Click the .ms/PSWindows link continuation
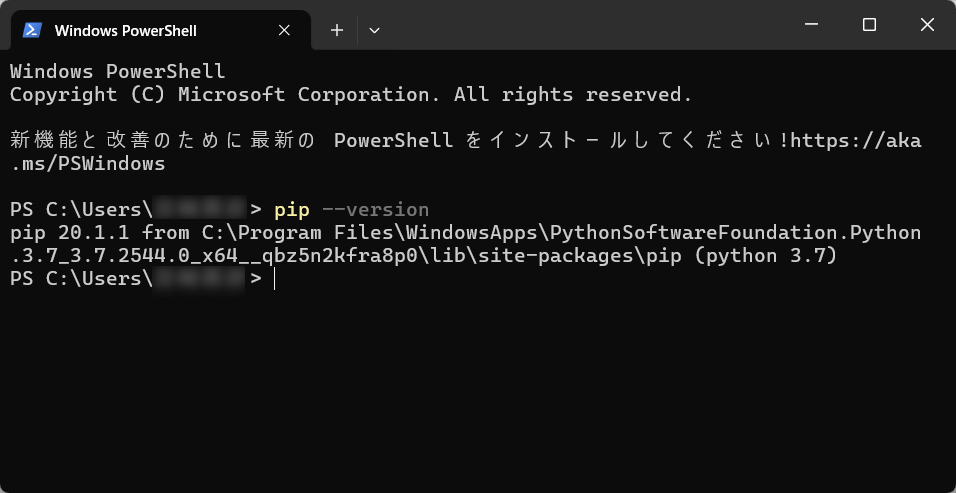956x493 pixels. [88, 164]
